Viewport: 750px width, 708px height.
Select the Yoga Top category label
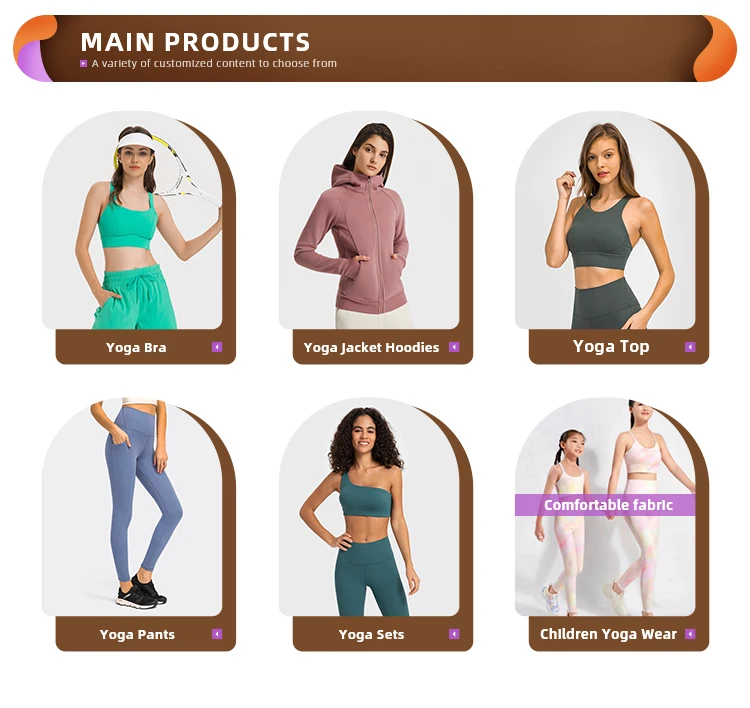pos(611,346)
